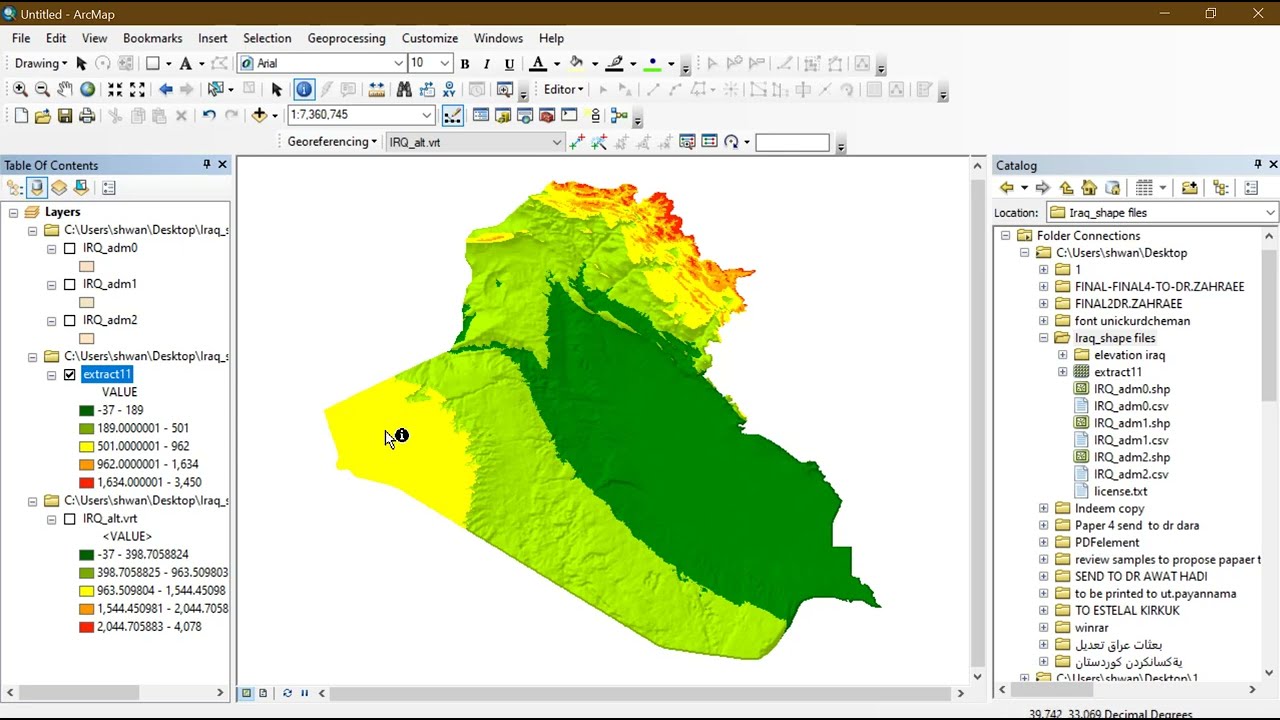Select the Zoom Out tool
Viewport: 1280px width, 720px height.
coord(42,89)
